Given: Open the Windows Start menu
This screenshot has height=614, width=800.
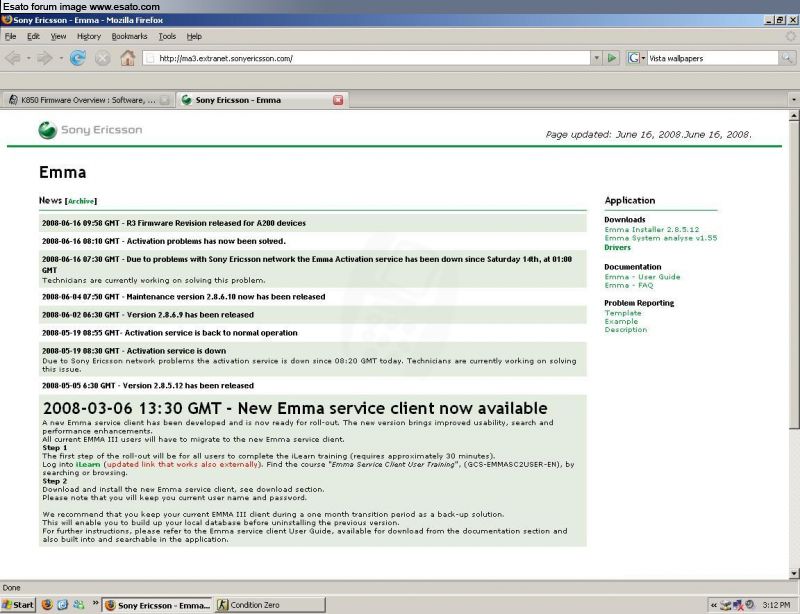Looking at the screenshot, I should click(18, 605).
